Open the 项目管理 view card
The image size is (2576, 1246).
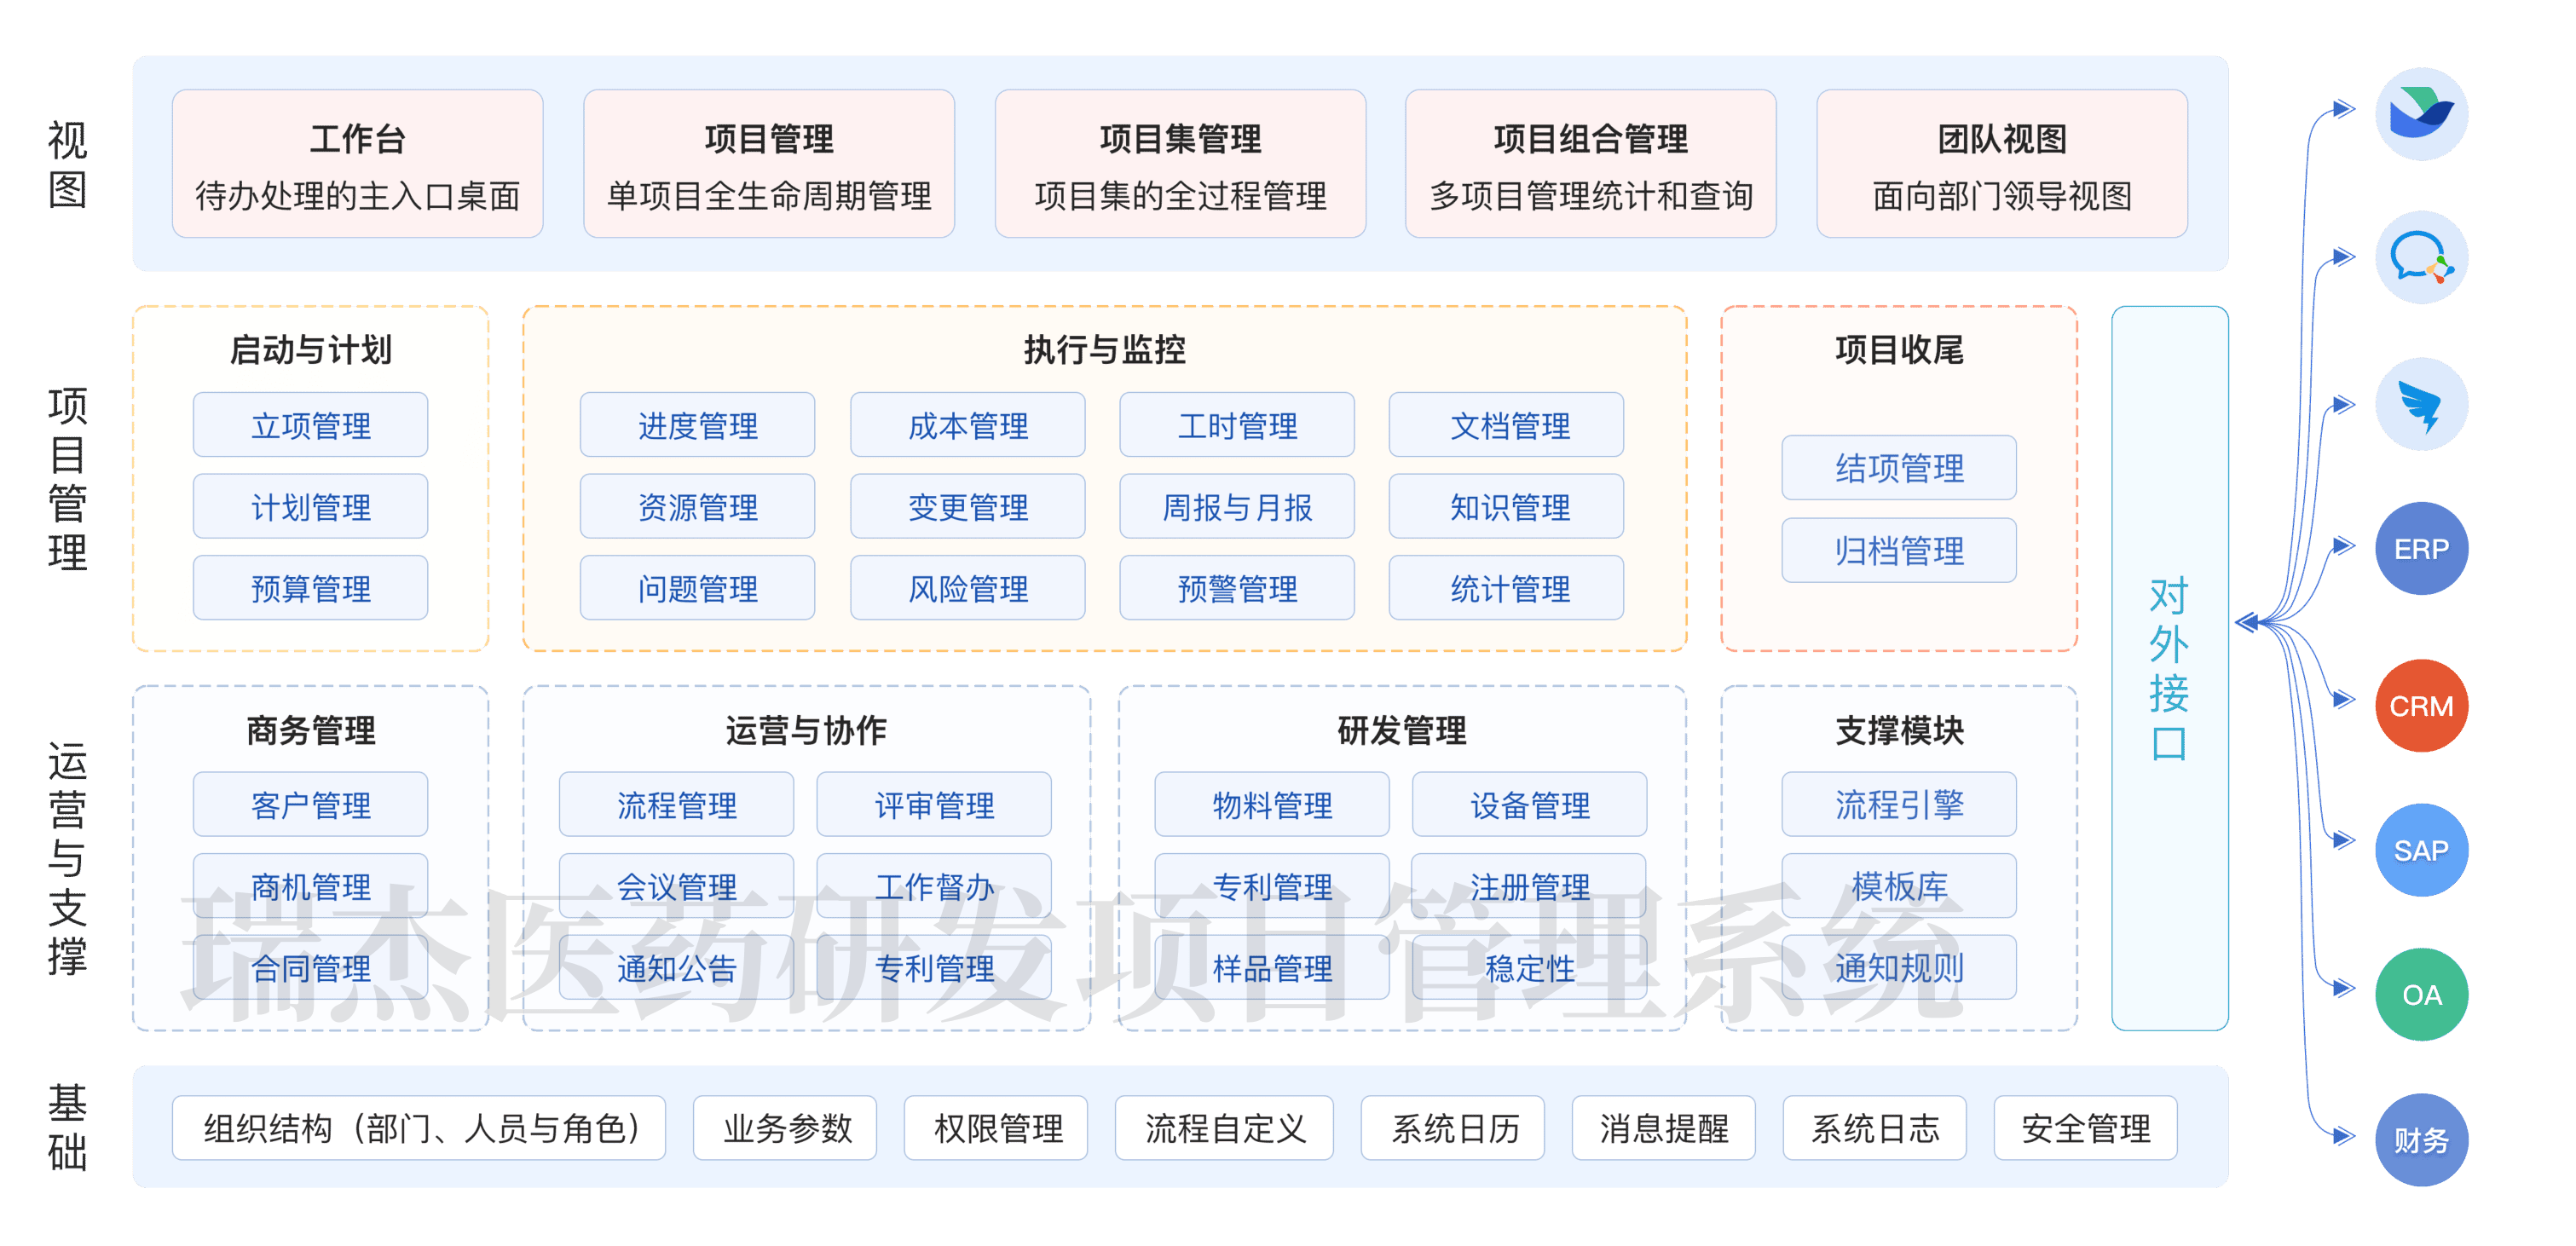(769, 164)
